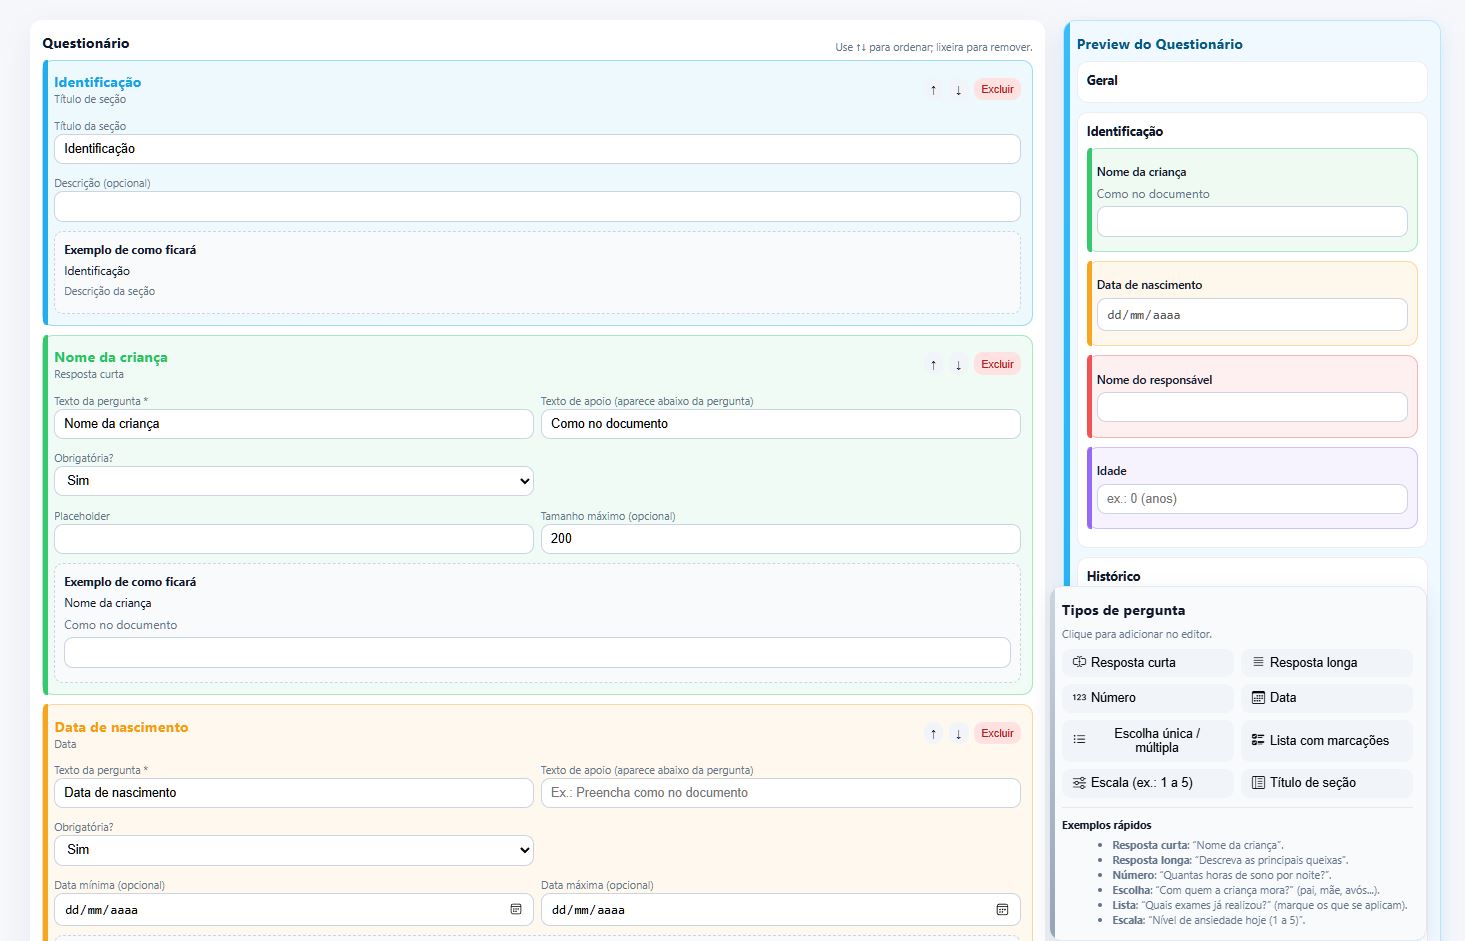Viewport: 1465px width, 941px height.
Task: Add an Escala question type
Action: tap(1147, 783)
